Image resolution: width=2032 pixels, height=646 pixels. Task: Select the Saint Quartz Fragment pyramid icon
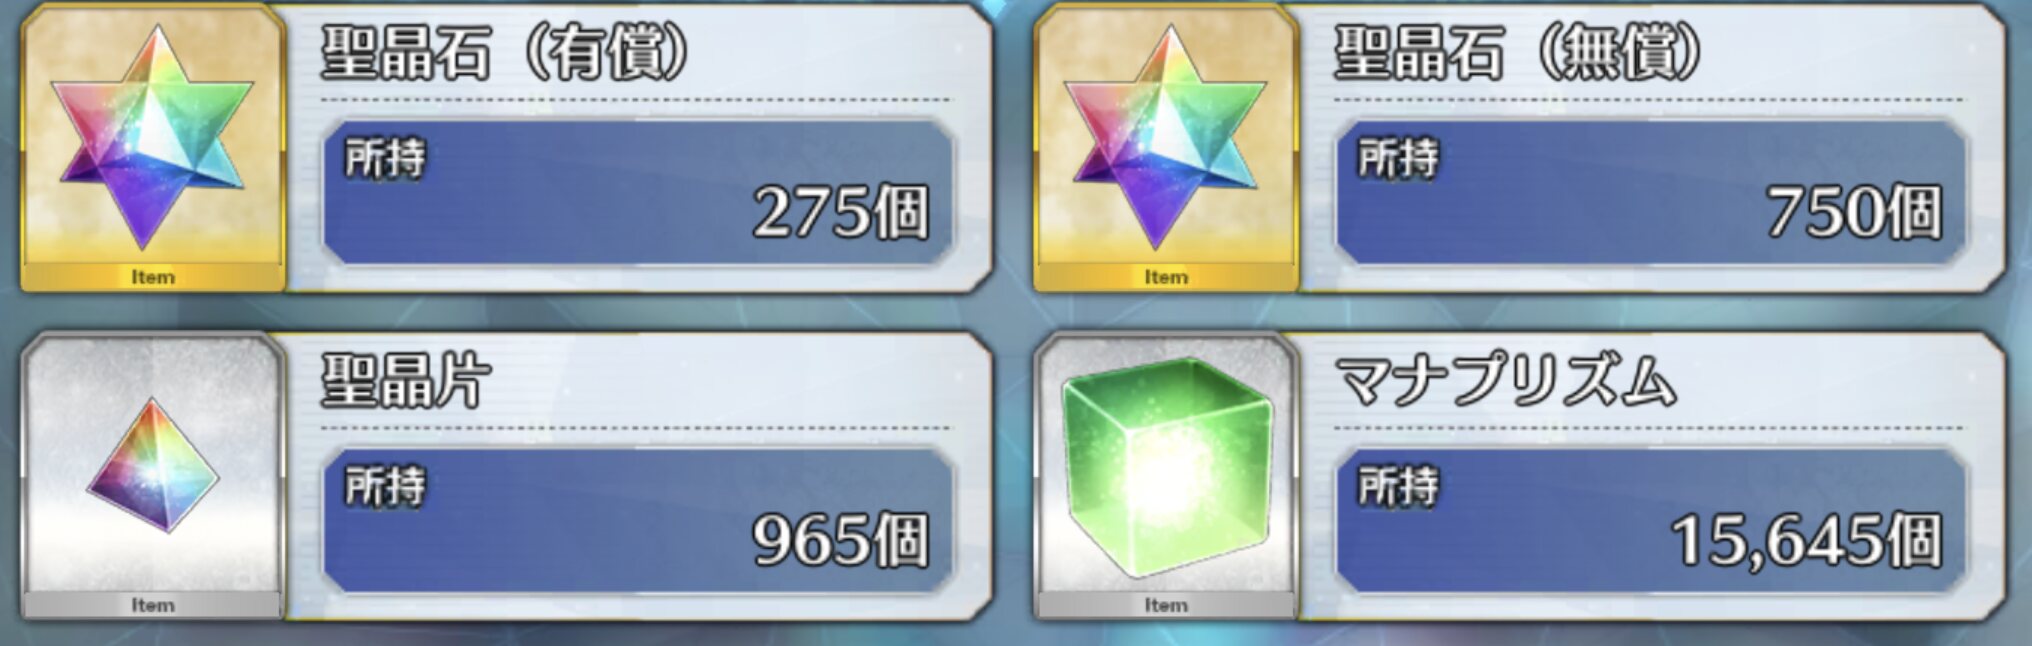tap(152, 465)
